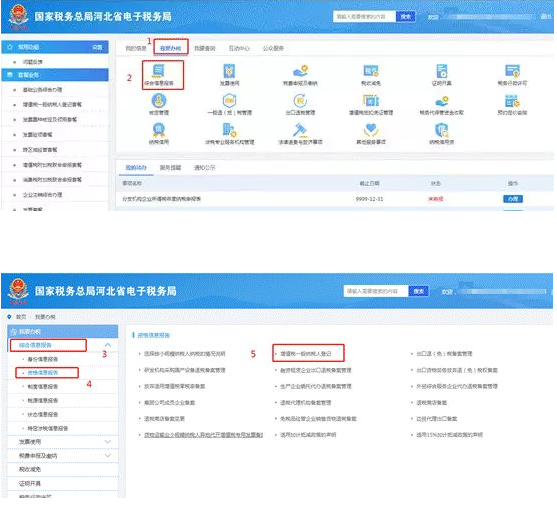Image resolution: width=557 pixels, height=532 pixels.
Task: Select 税源信息报告 in the sidebar
Action: pos(43,400)
